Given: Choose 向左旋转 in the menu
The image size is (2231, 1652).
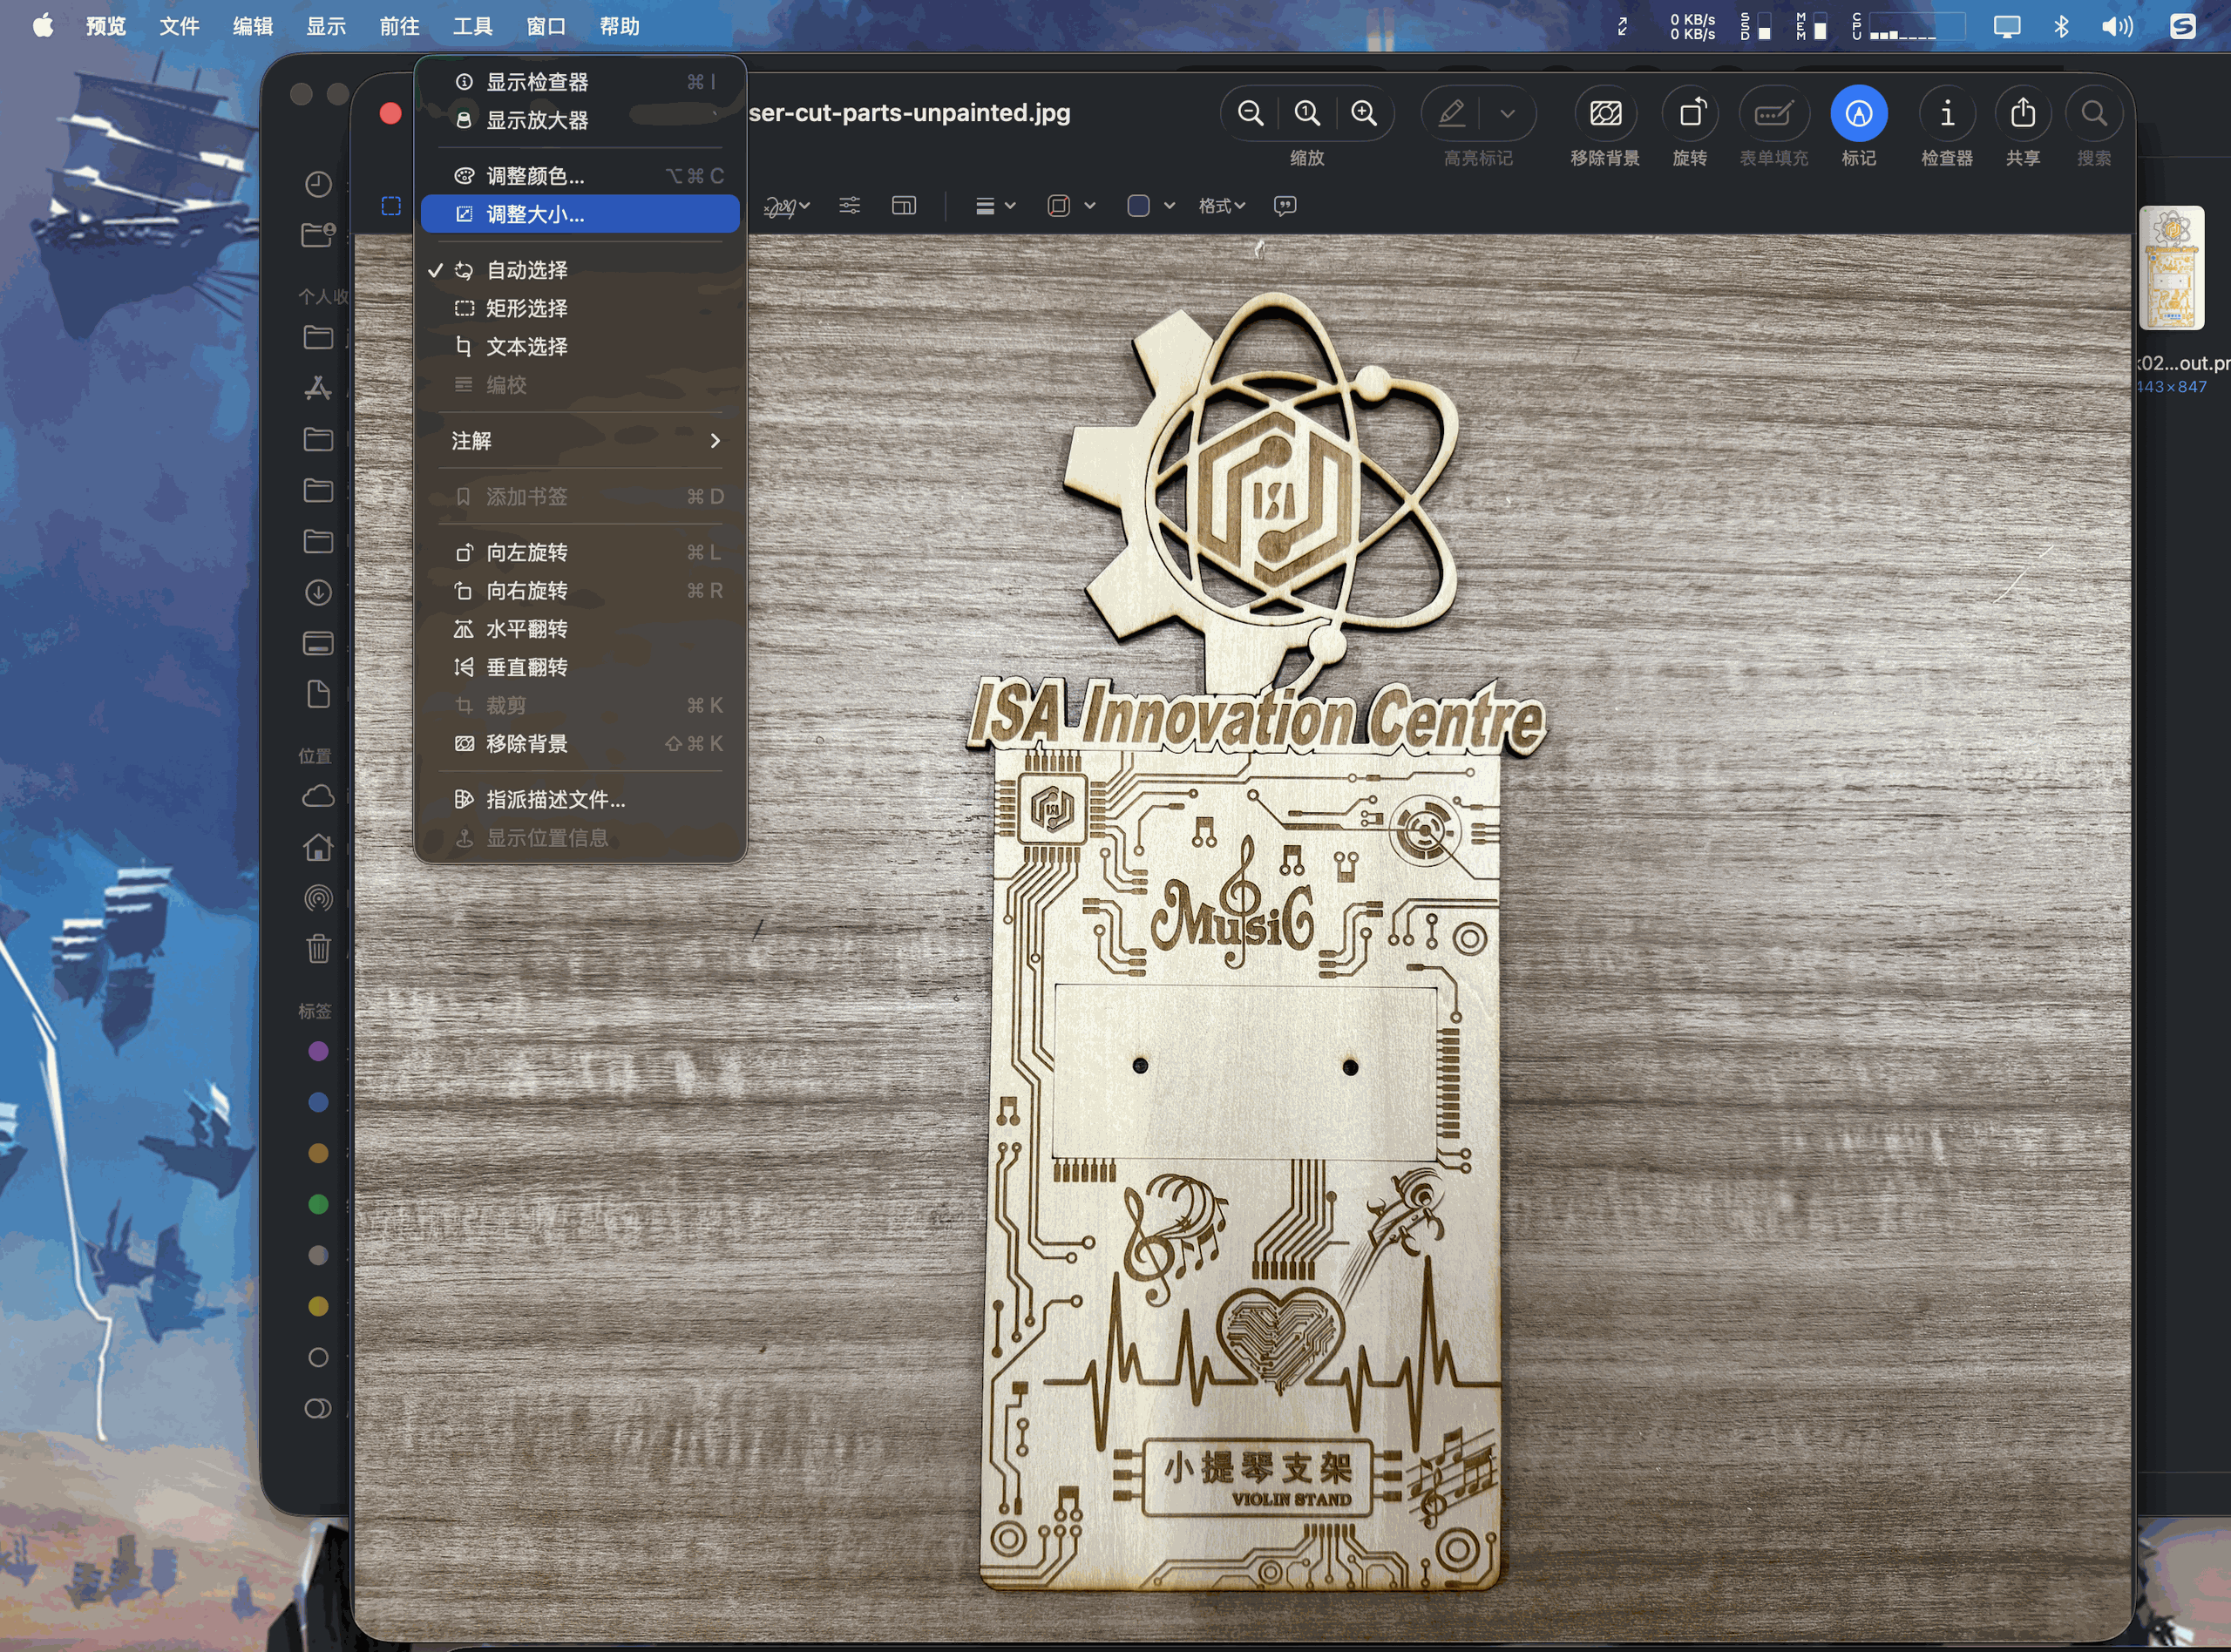Looking at the screenshot, I should (x=580, y=552).
